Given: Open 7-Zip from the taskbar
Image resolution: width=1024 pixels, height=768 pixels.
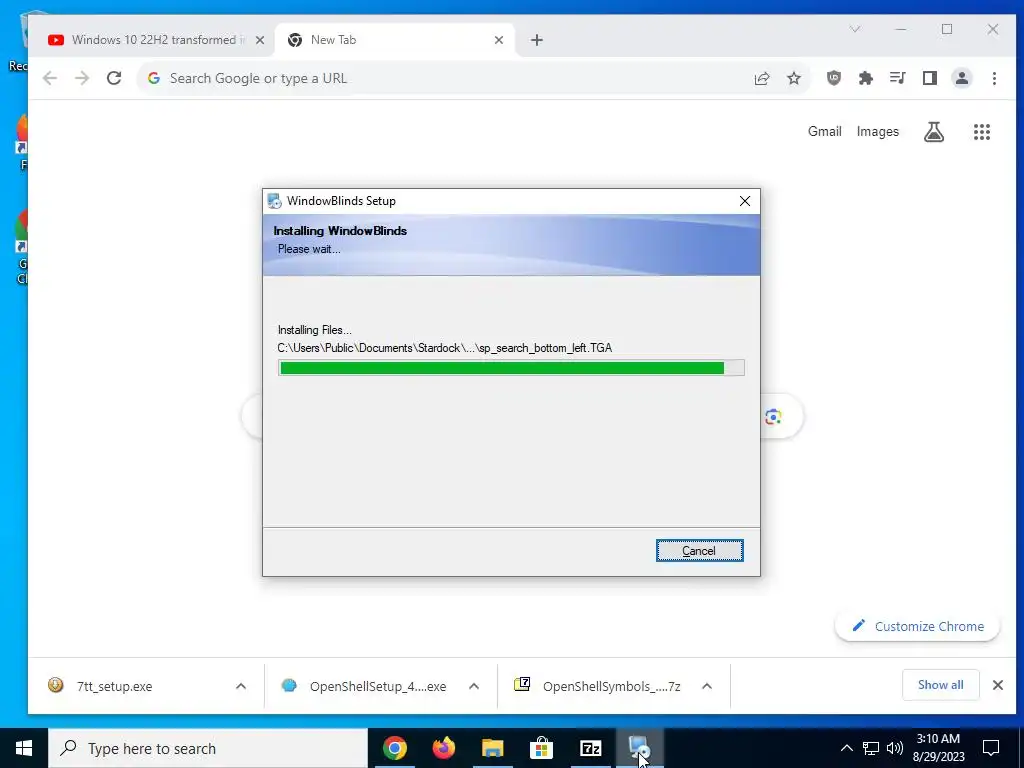Looking at the screenshot, I should click(590, 748).
